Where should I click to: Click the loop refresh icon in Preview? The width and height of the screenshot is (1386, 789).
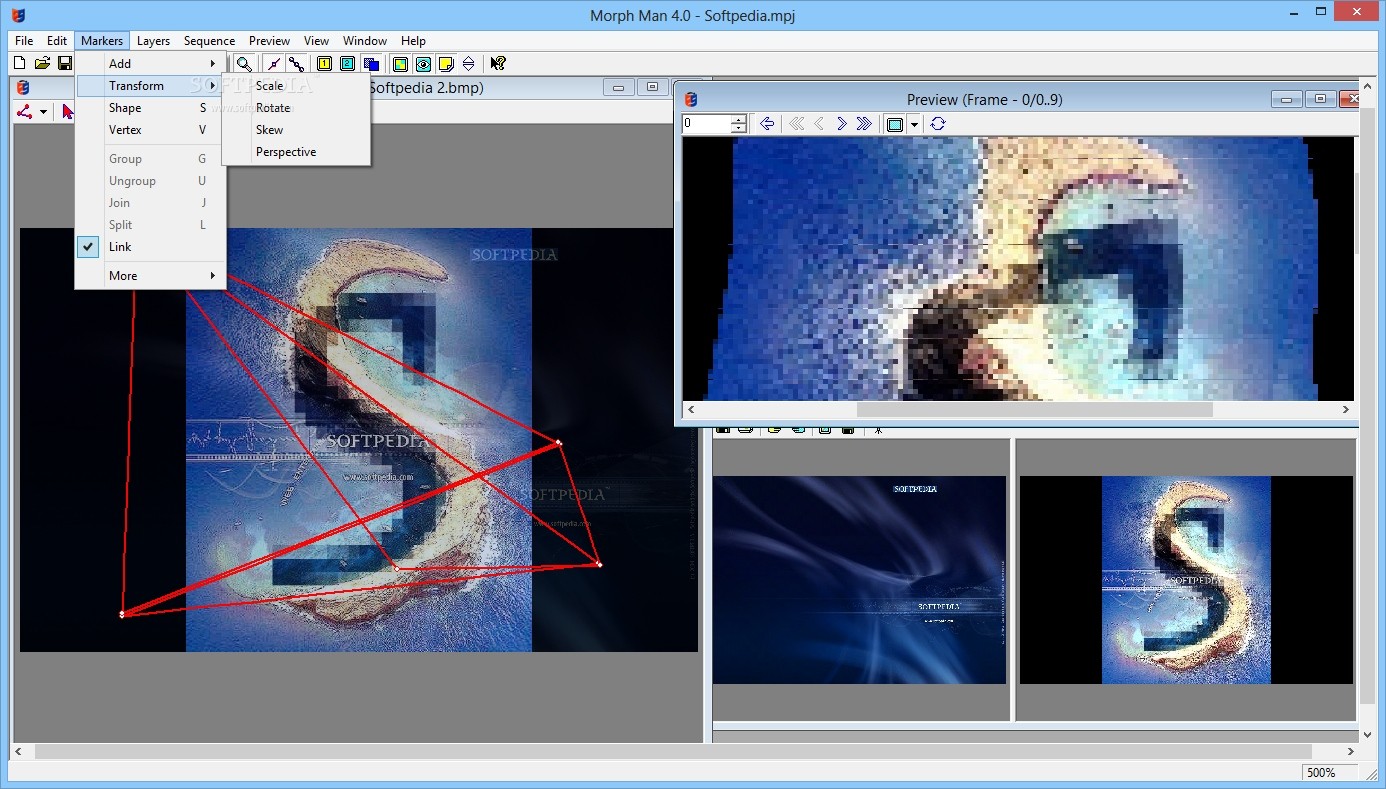tap(937, 124)
